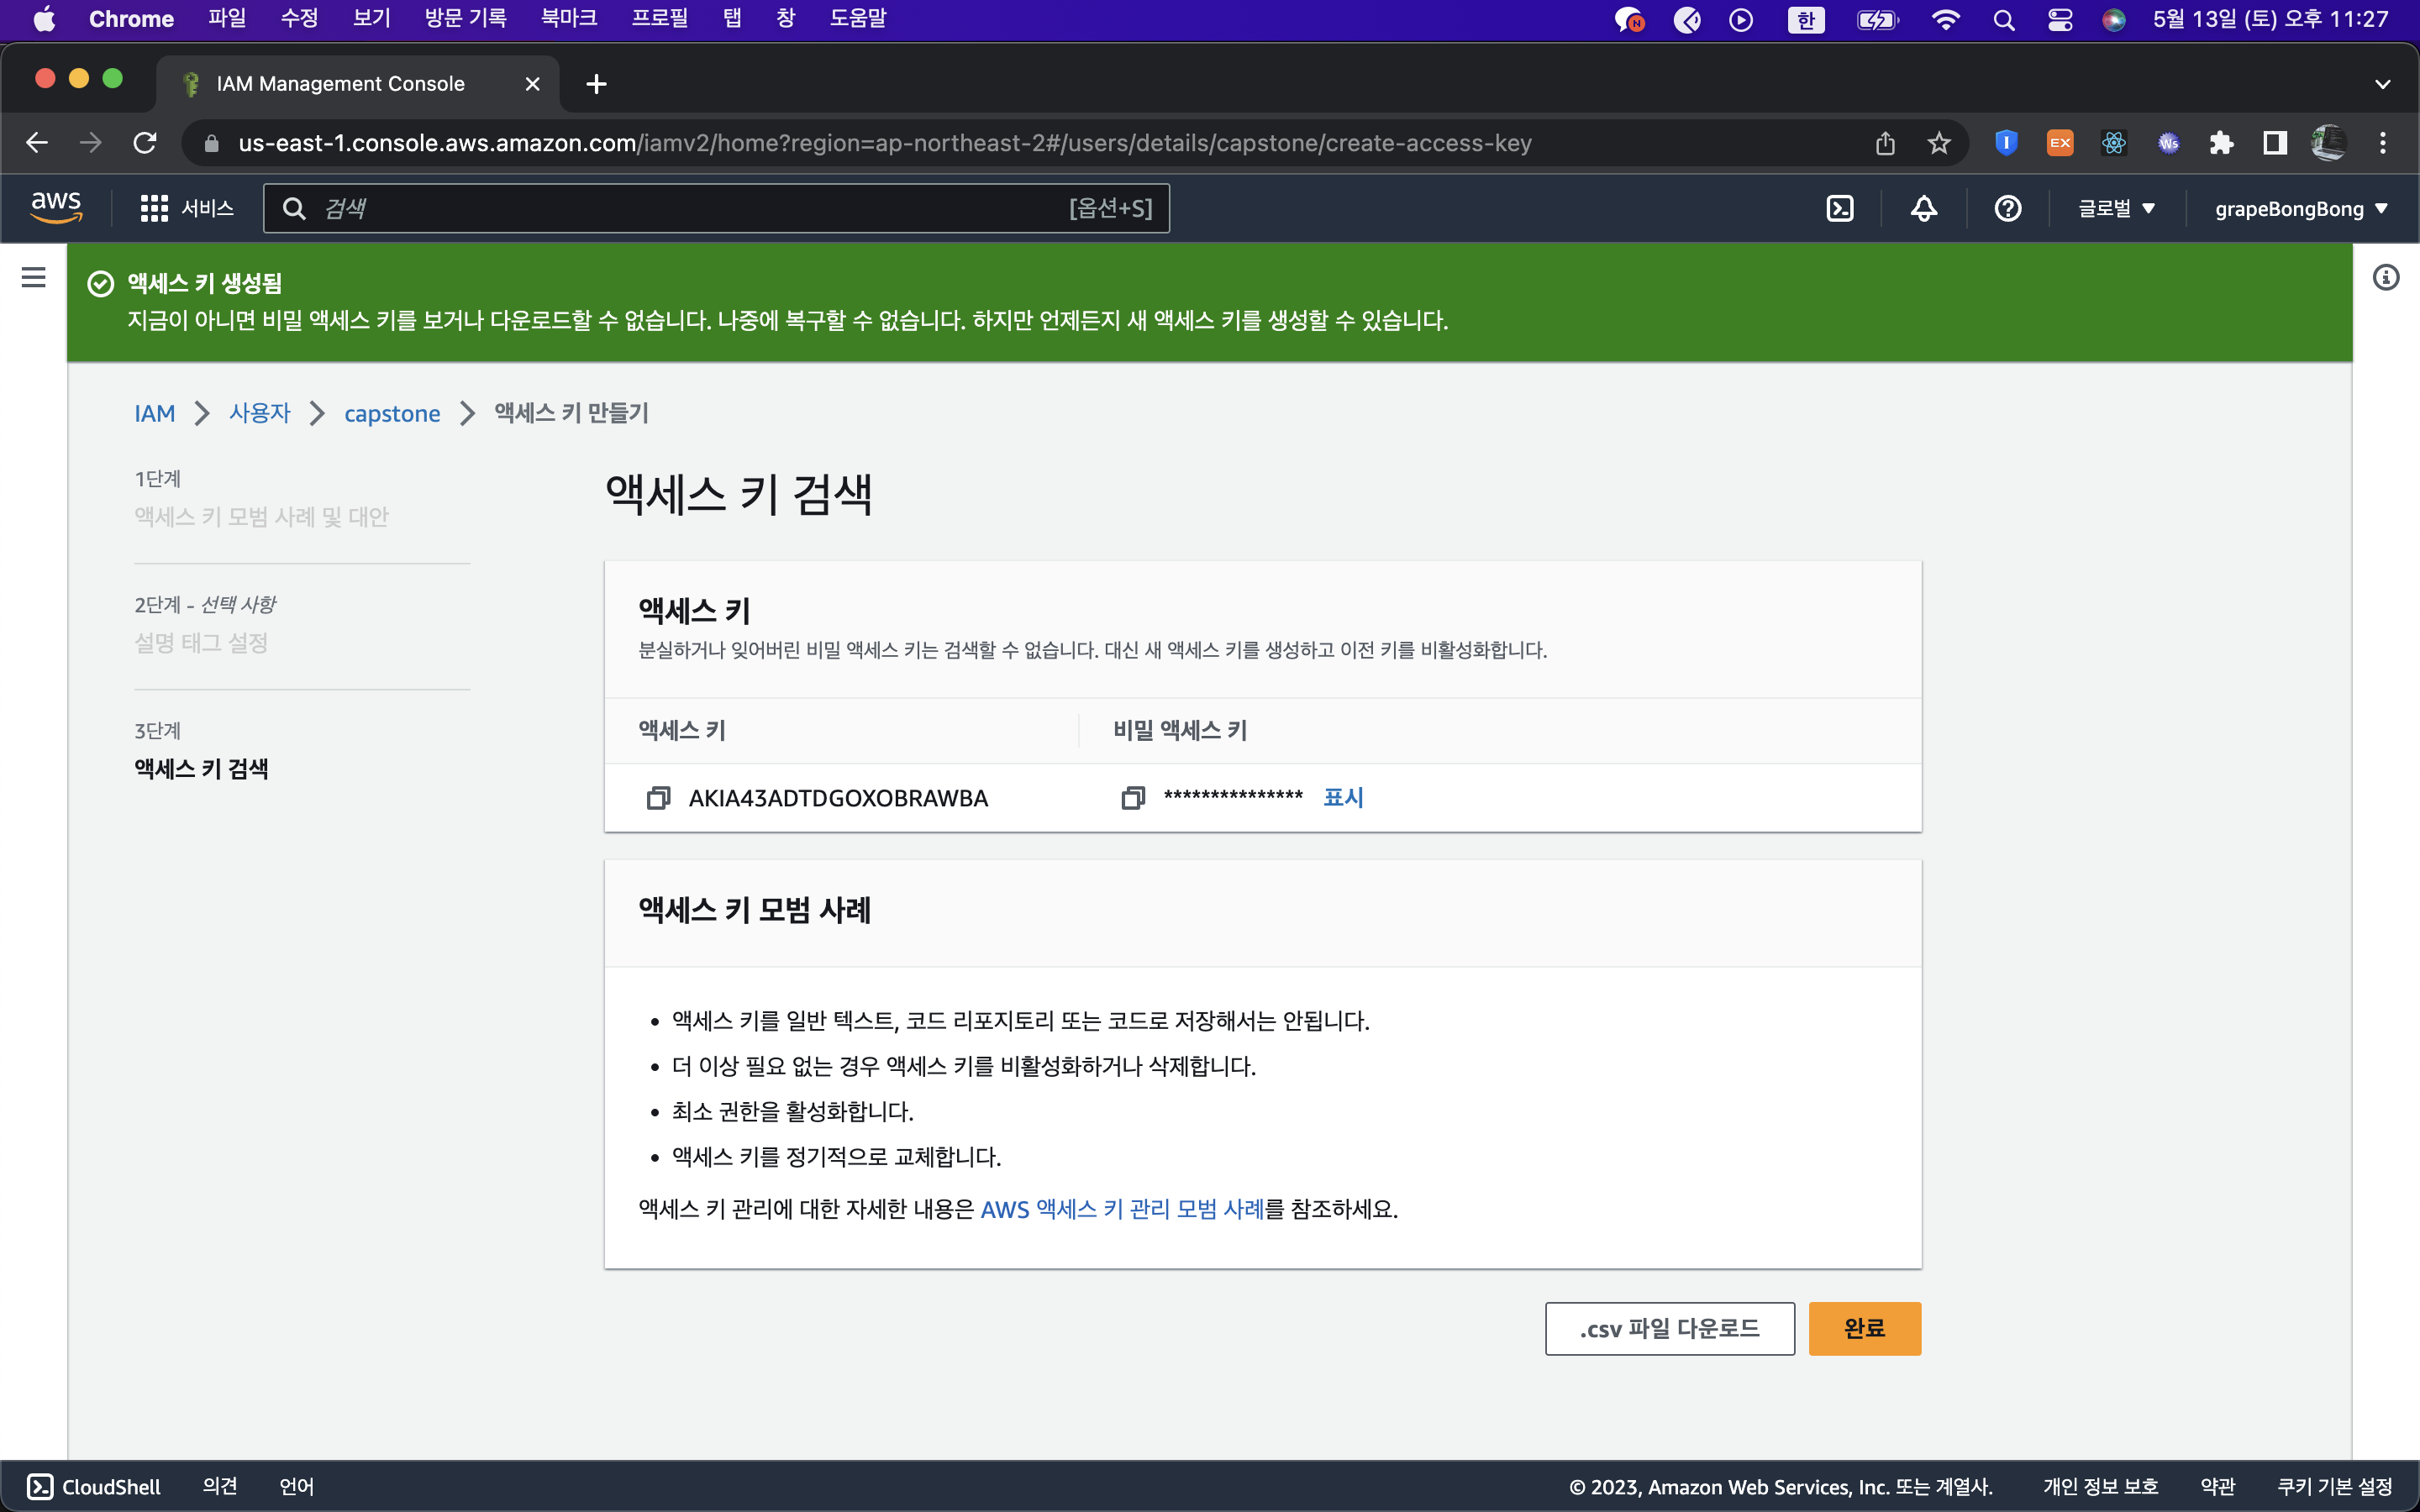
Task: Open the left hamburger navigation menu
Action: click(33, 277)
